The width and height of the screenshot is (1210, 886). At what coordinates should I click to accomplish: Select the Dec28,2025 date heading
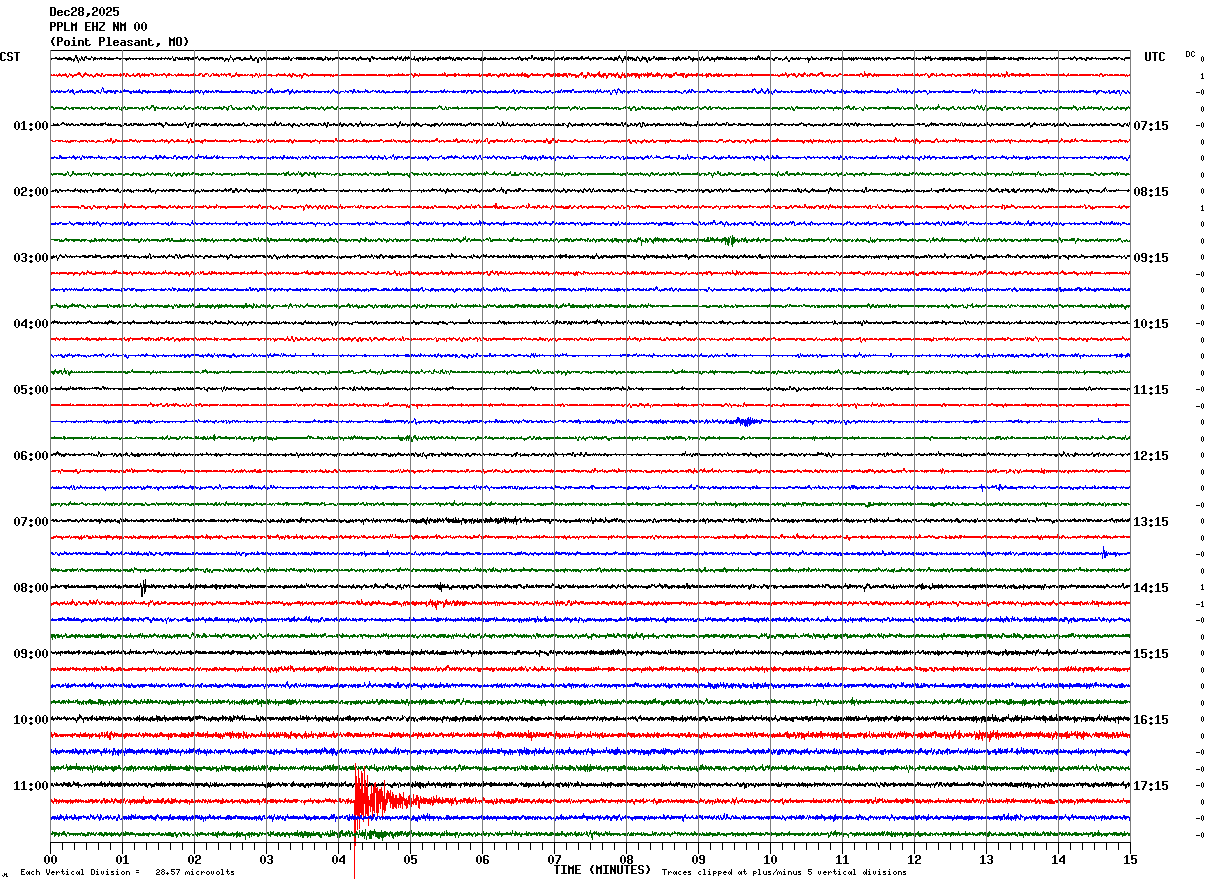tap(84, 12)
